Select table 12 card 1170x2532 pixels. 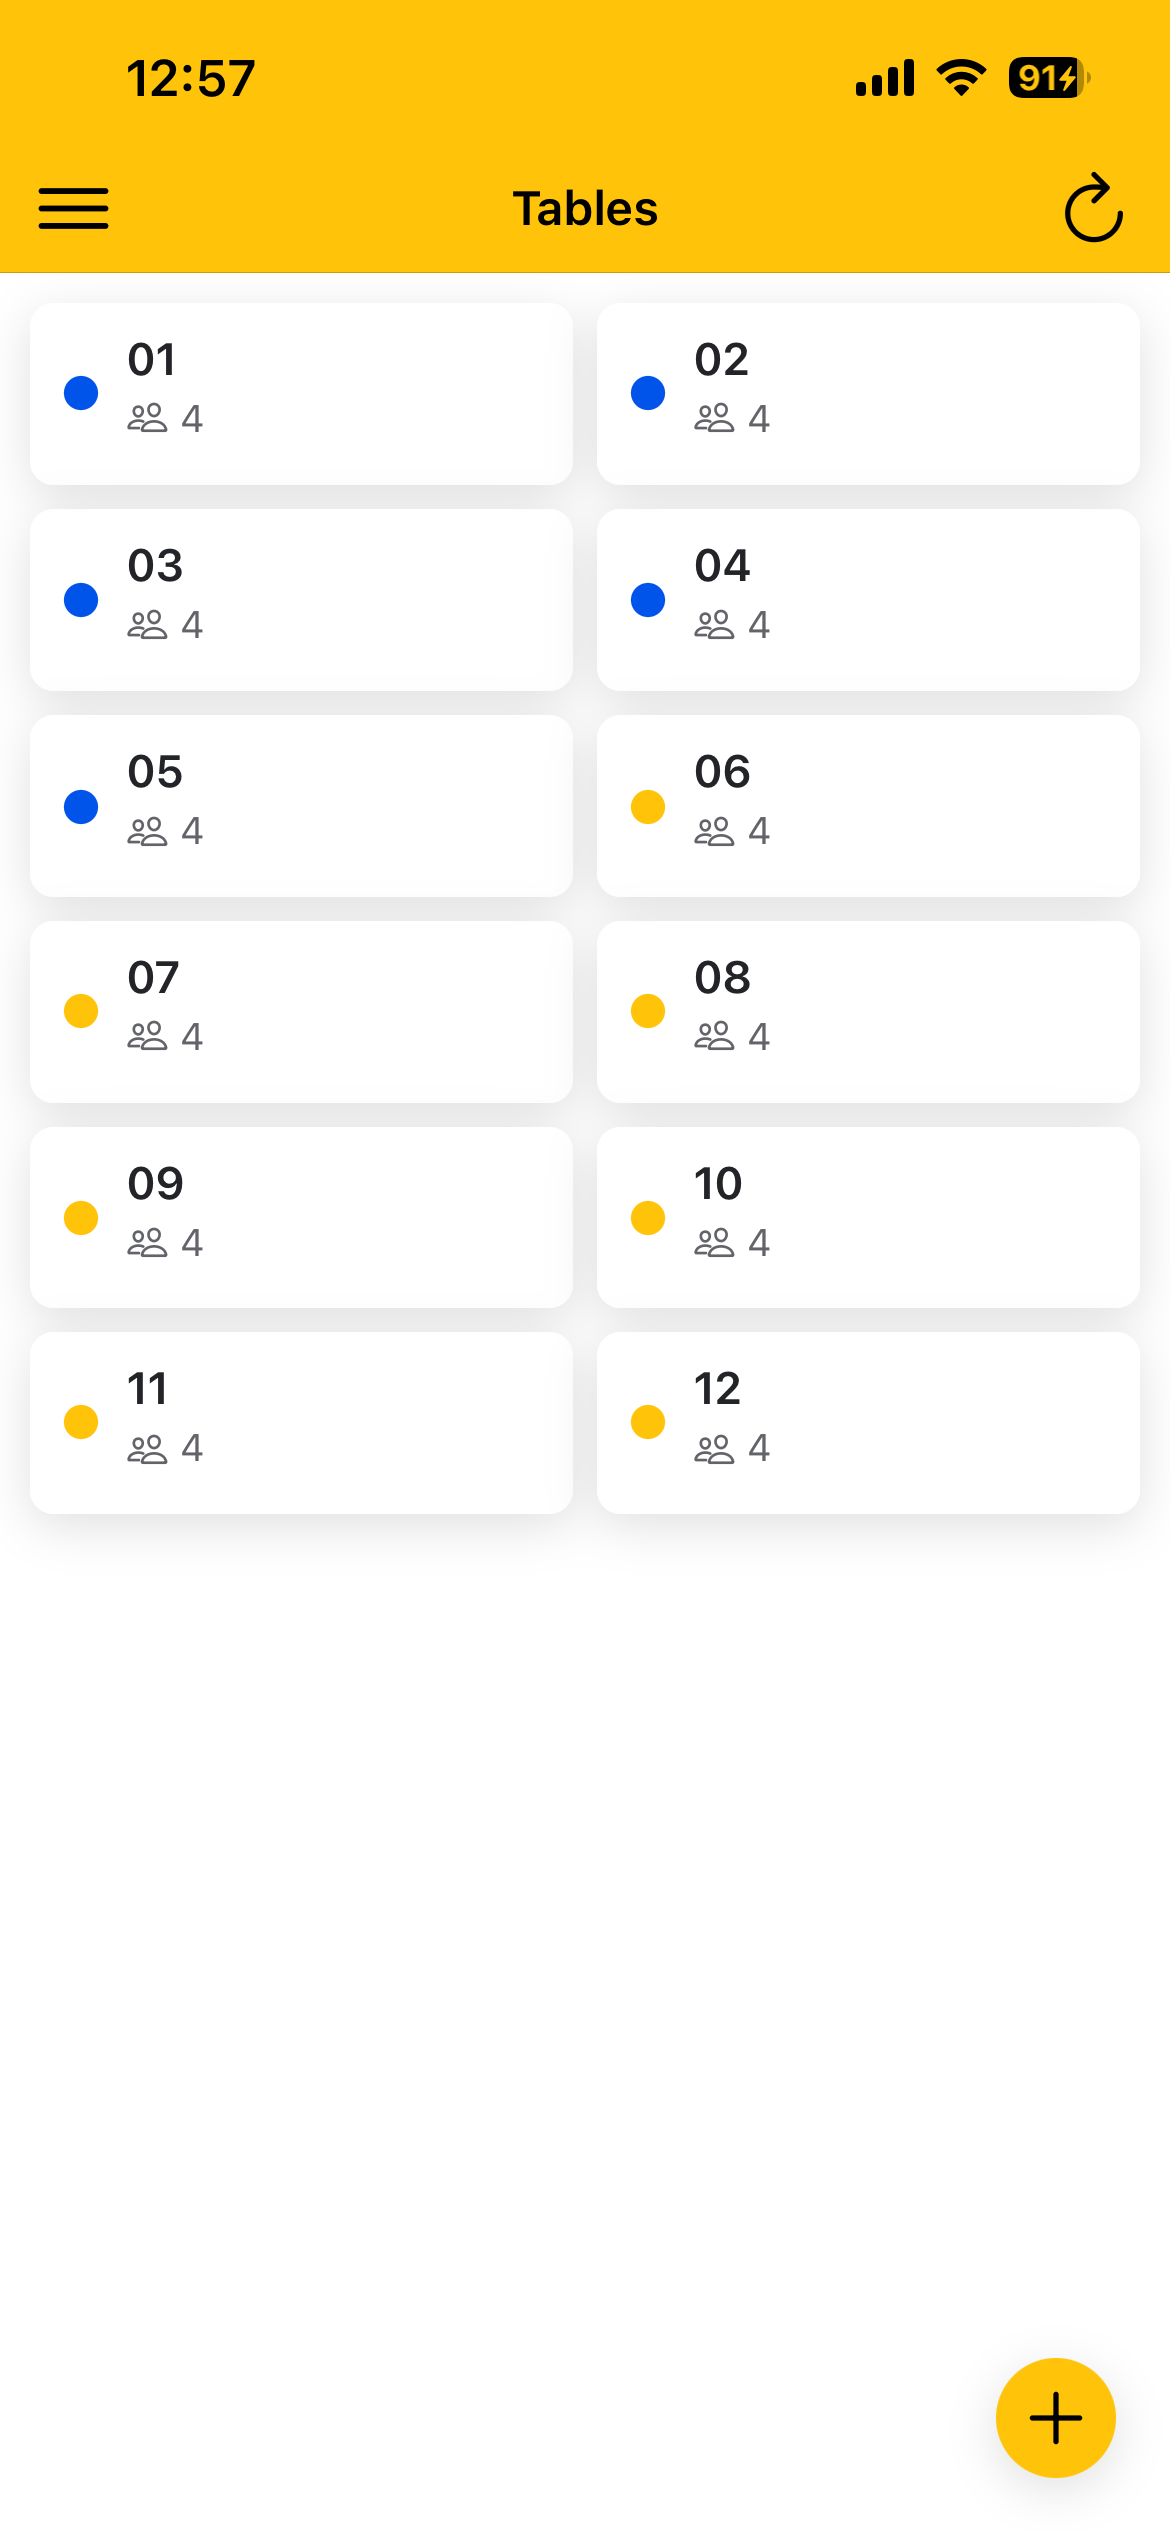click(x=868, y=1423)
